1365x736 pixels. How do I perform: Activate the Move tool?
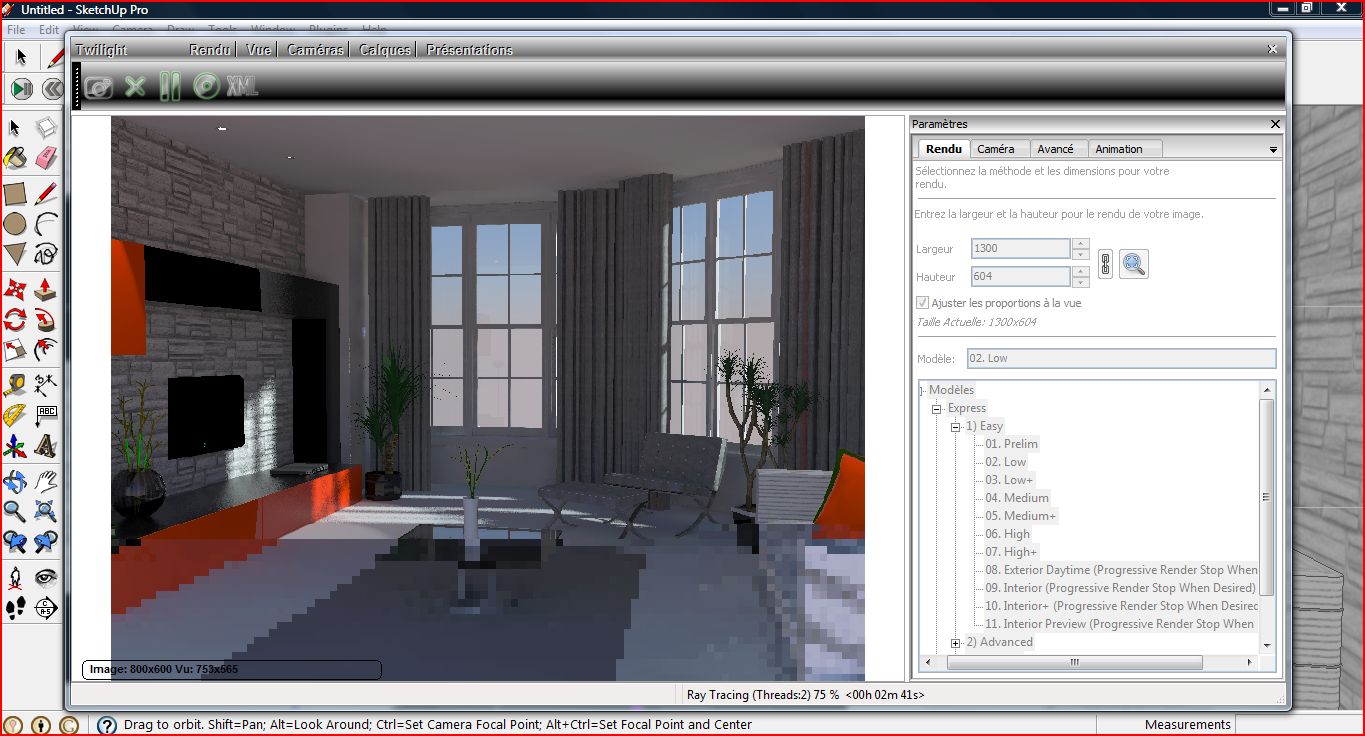pyautogui.click(x=15, y=289)
